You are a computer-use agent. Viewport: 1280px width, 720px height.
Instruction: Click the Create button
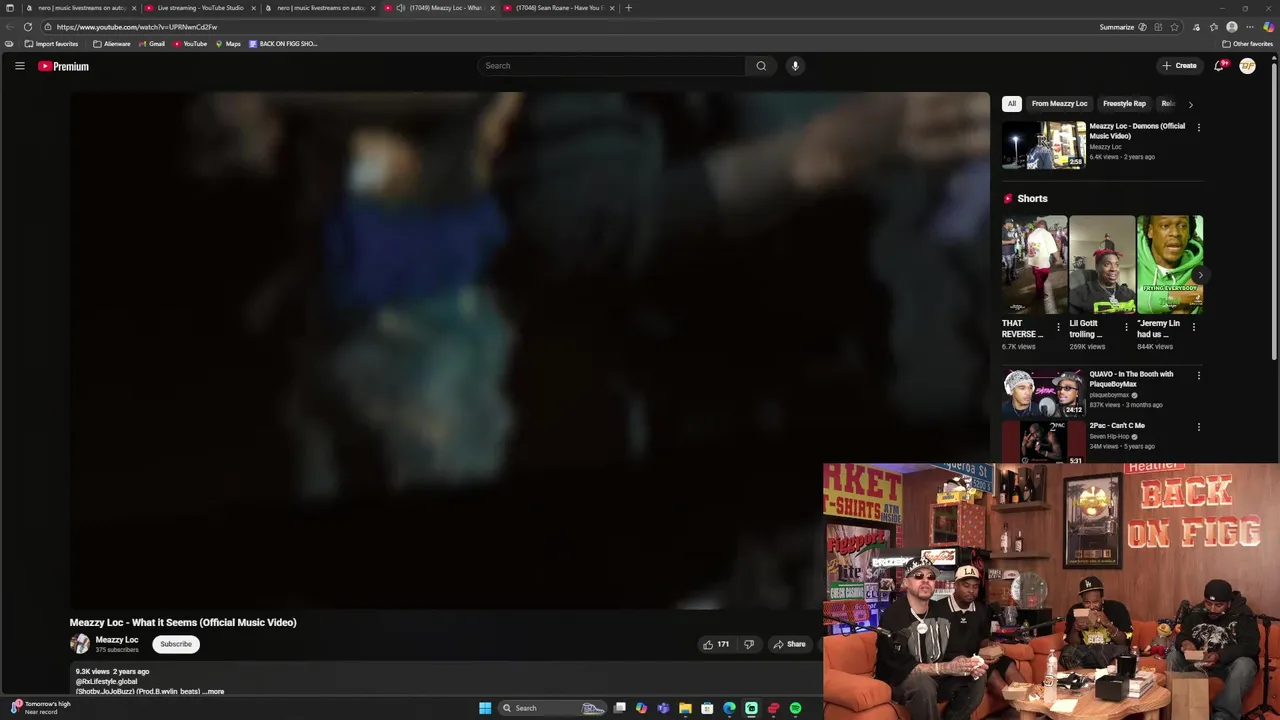[x=1179, y=66]
